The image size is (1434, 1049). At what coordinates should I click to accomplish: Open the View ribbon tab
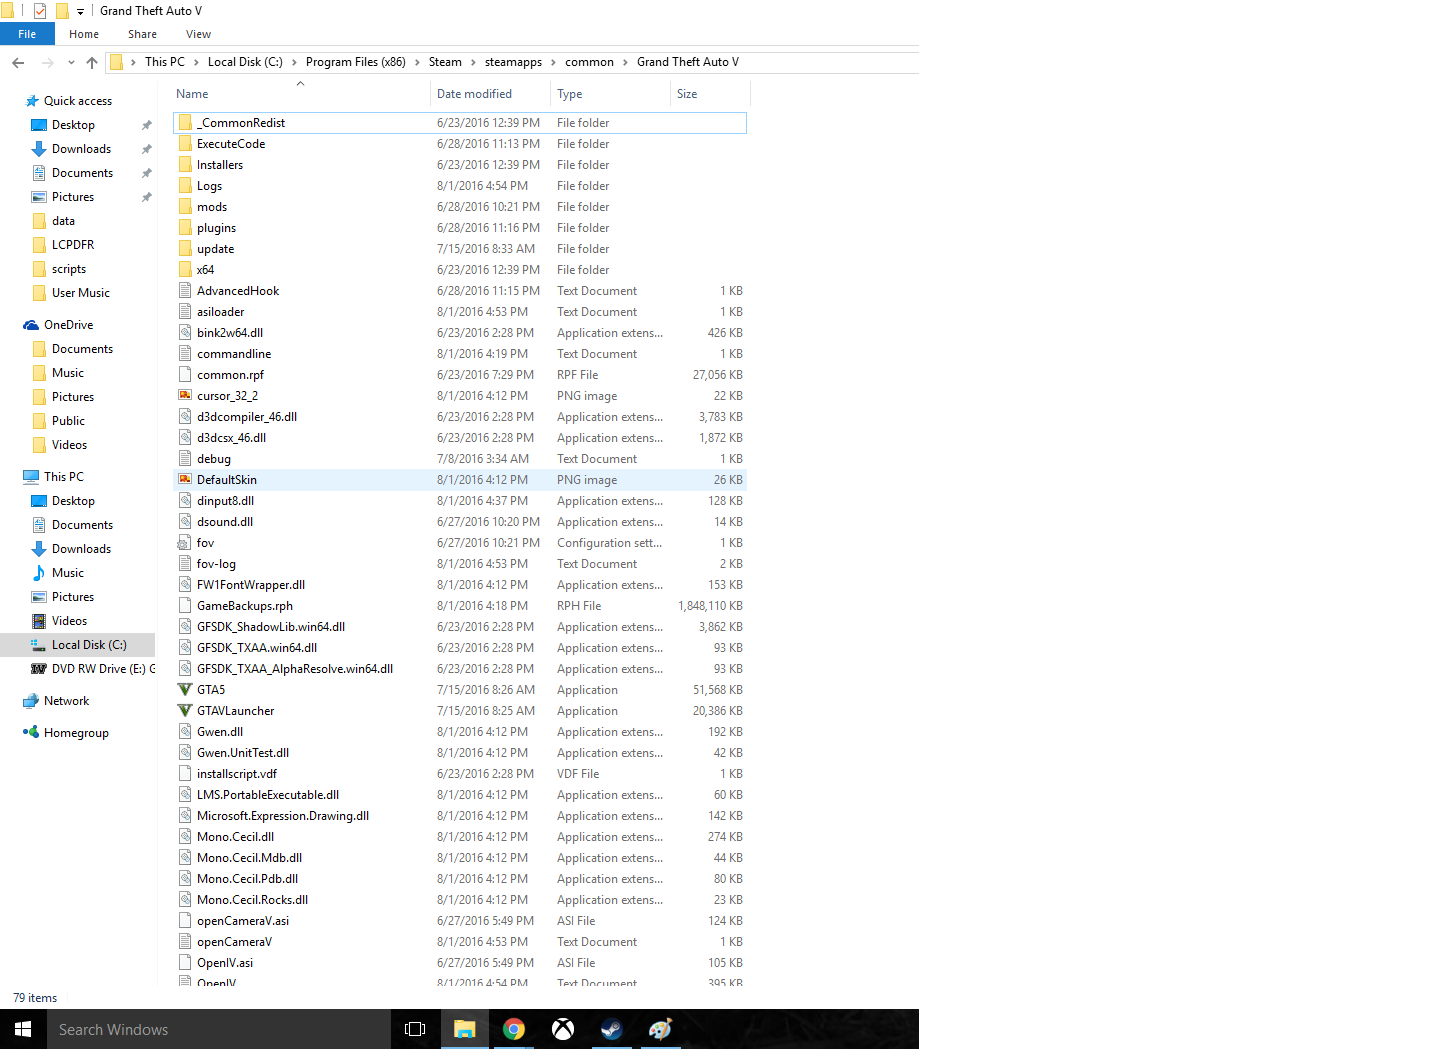pos(198,34)
